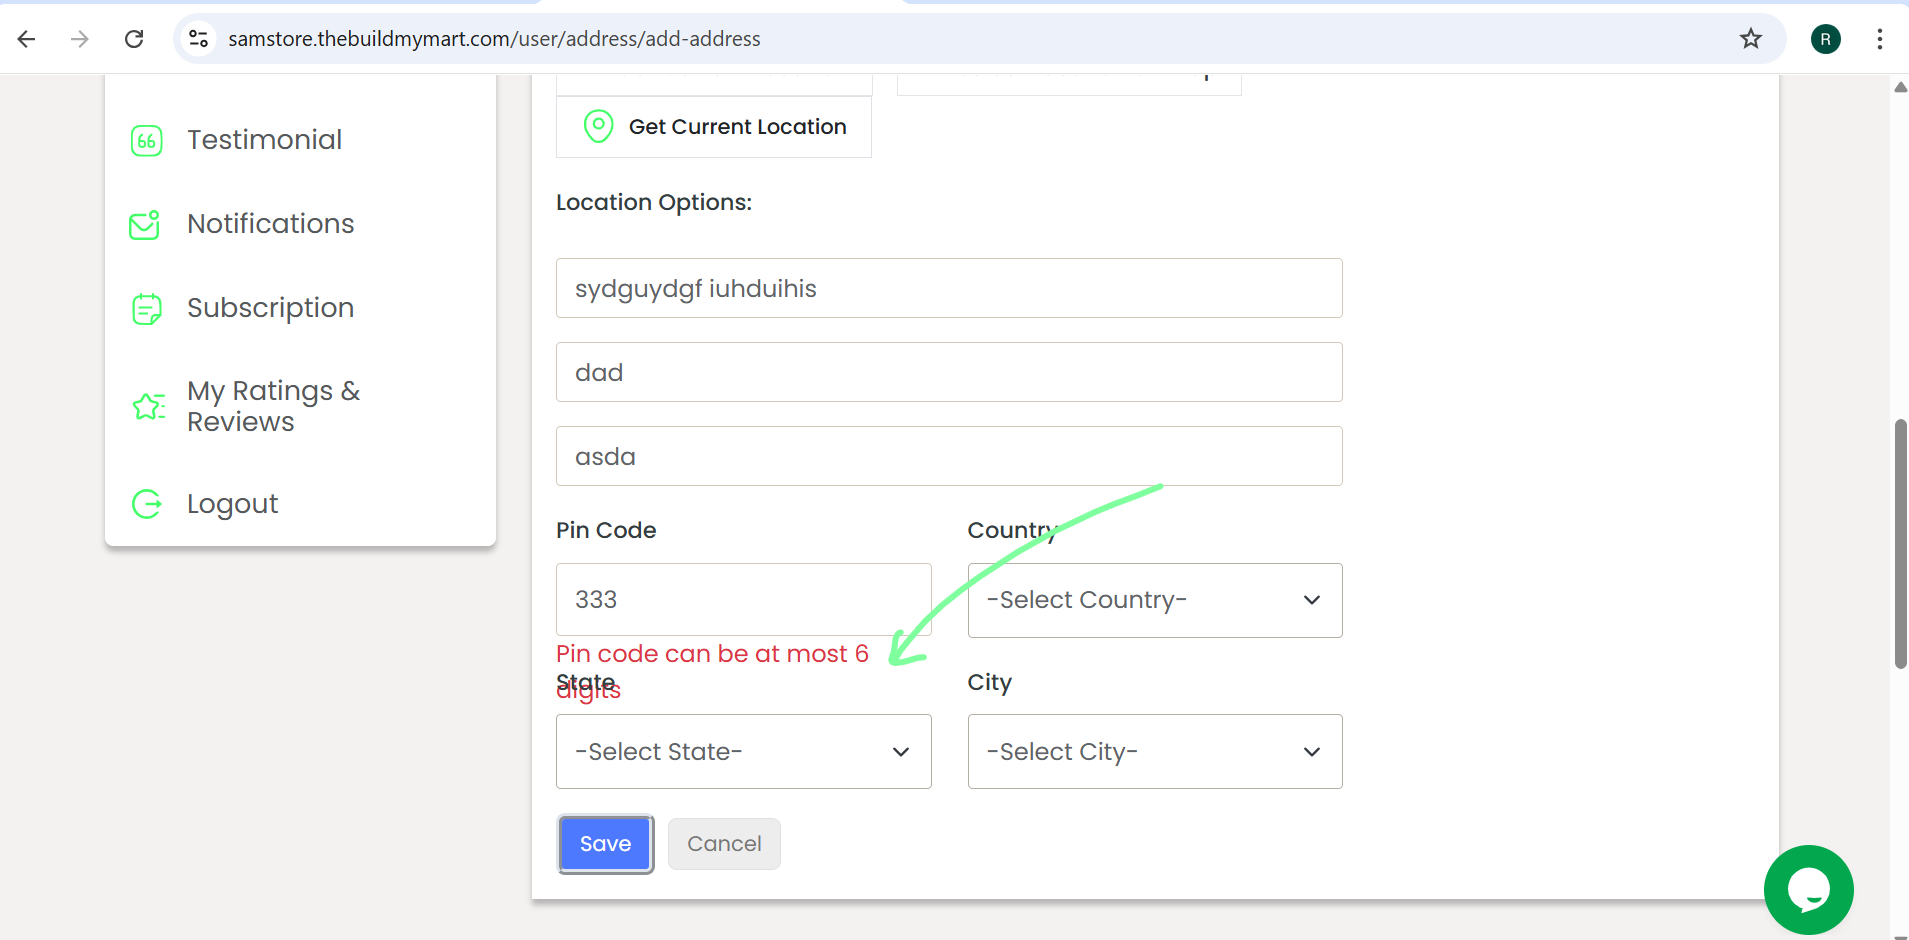The height and width of the screenshot is (940, 1909).
Task: Open My Ratings & Reviews
Action: pos(273,406)
